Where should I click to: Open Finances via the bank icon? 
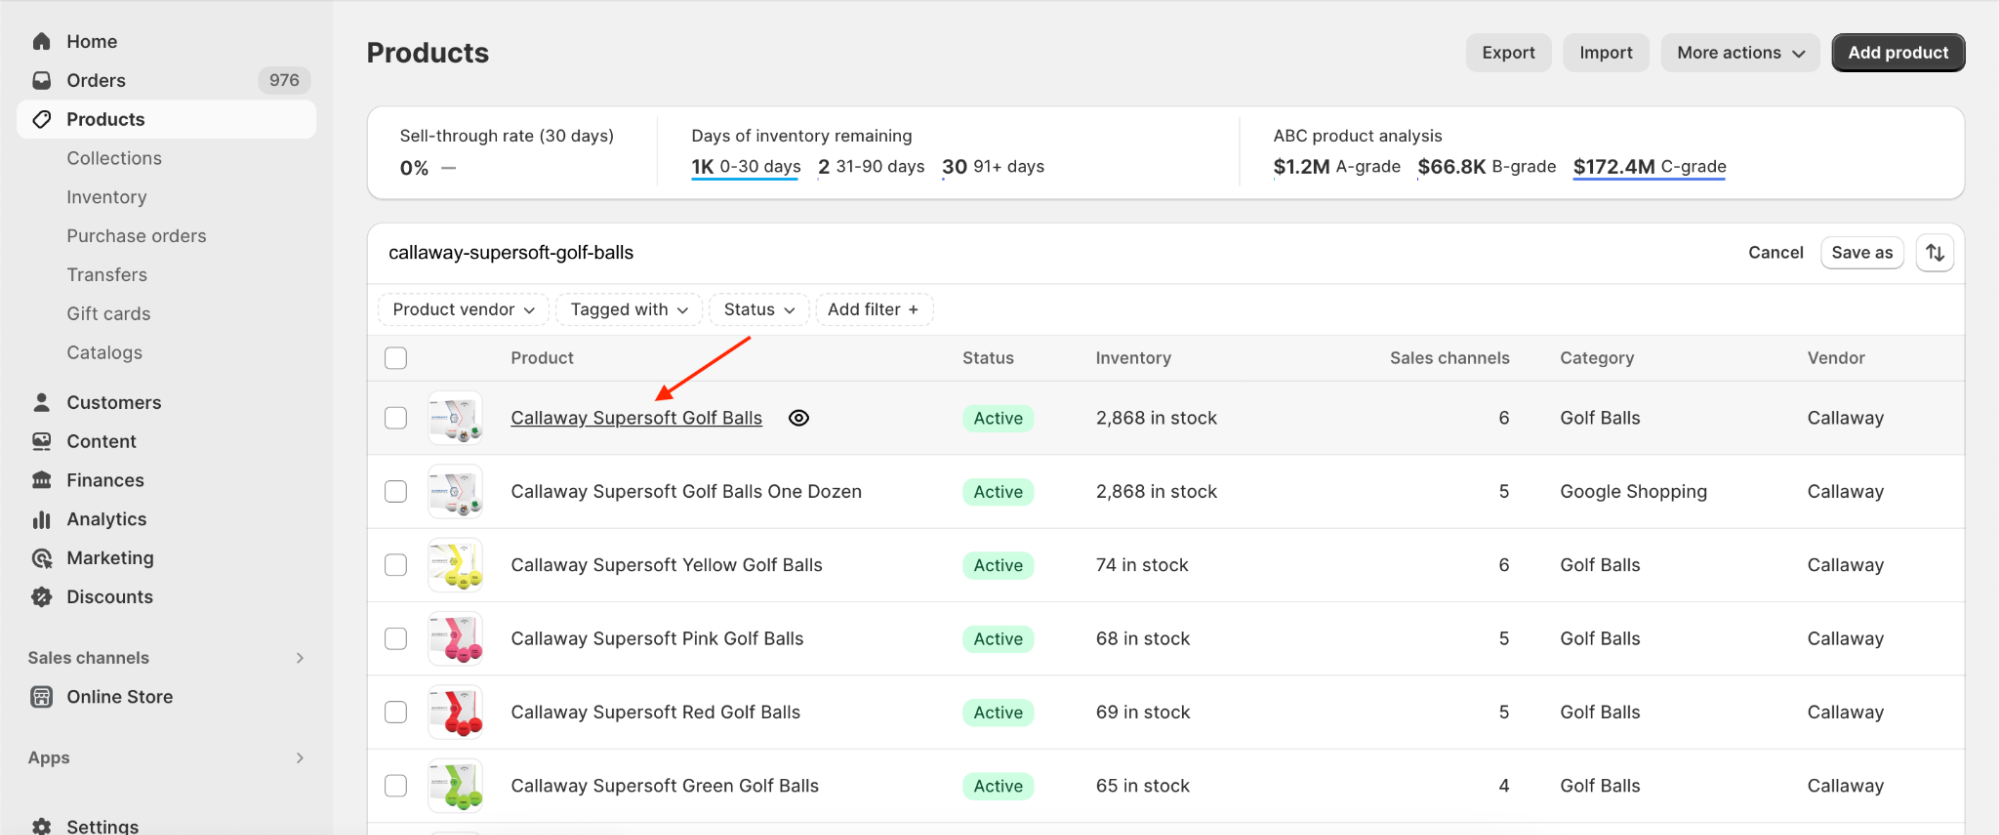coord(41,480)
